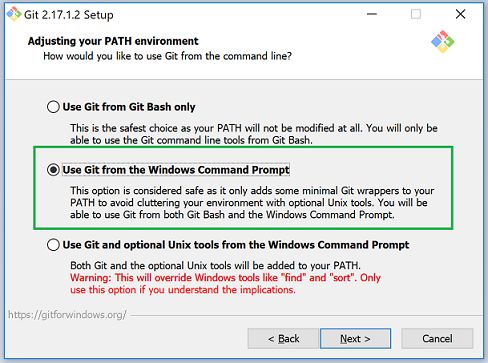Click the 'Git 2.17.1.2 Setup' title text
The height and width of the screenshot is (363, 488).
(x=69, y=15)
